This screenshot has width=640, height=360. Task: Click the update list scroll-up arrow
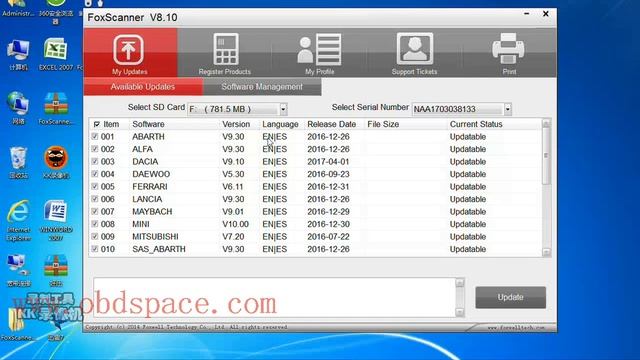click(546, 124)
